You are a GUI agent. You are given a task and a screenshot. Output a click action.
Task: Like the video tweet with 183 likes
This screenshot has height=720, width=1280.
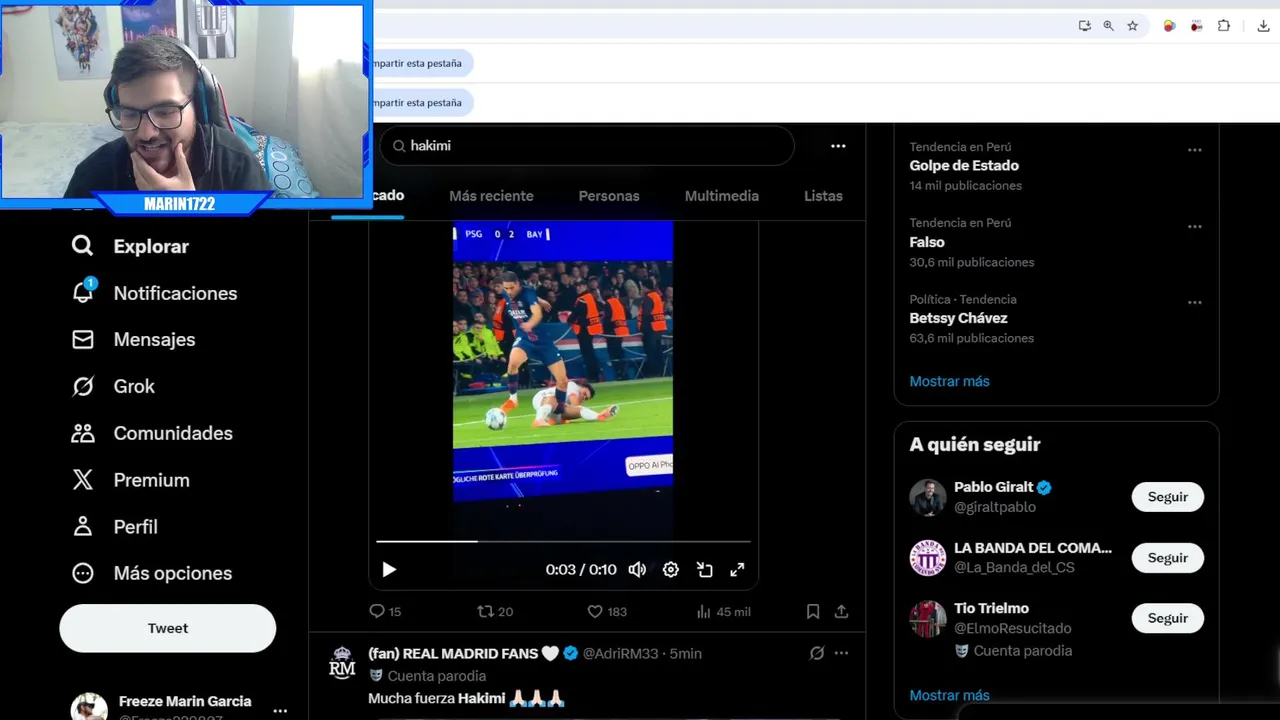607,611
